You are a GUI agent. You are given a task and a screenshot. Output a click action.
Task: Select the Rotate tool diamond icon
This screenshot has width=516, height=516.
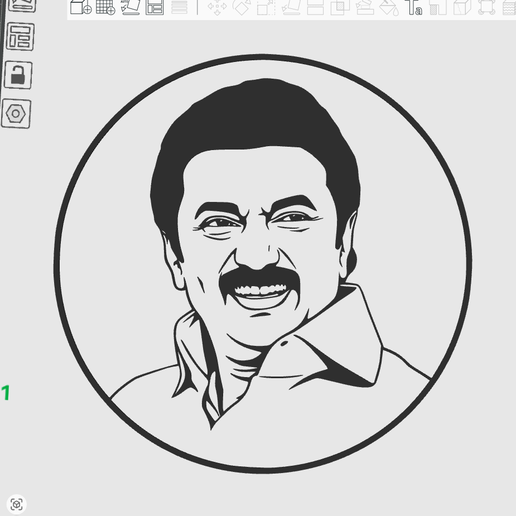click(x=241, y=7)
